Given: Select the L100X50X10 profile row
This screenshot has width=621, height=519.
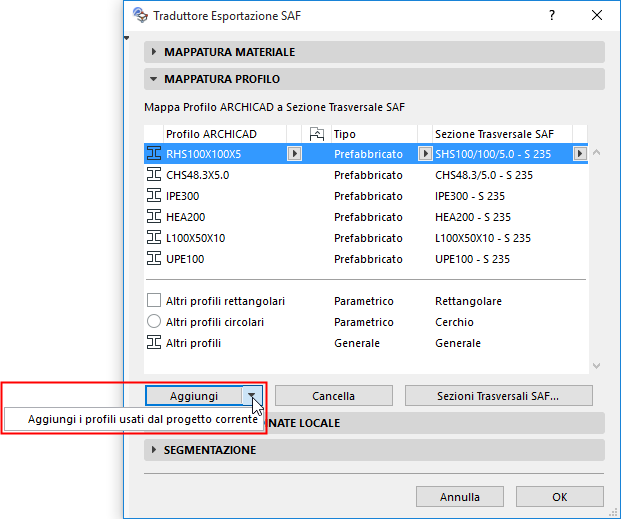Looking at the screenshot, I should pos(366,238).
